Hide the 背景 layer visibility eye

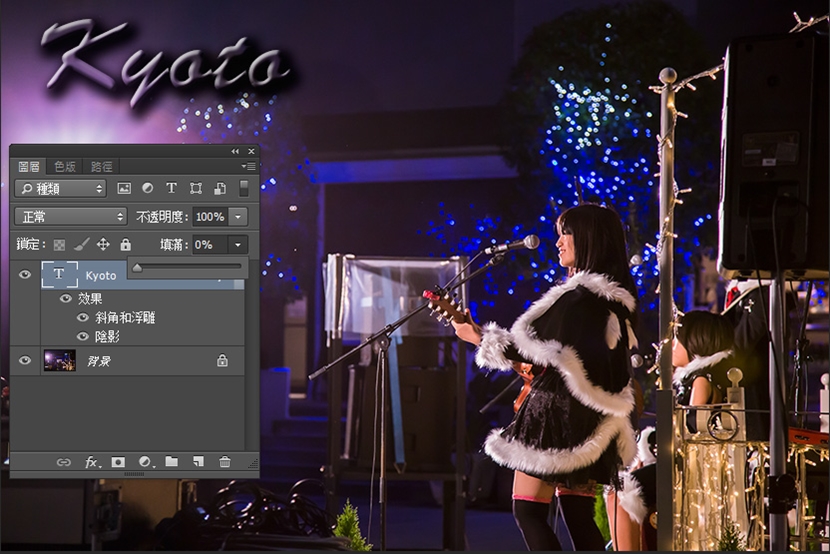[26, 361]
